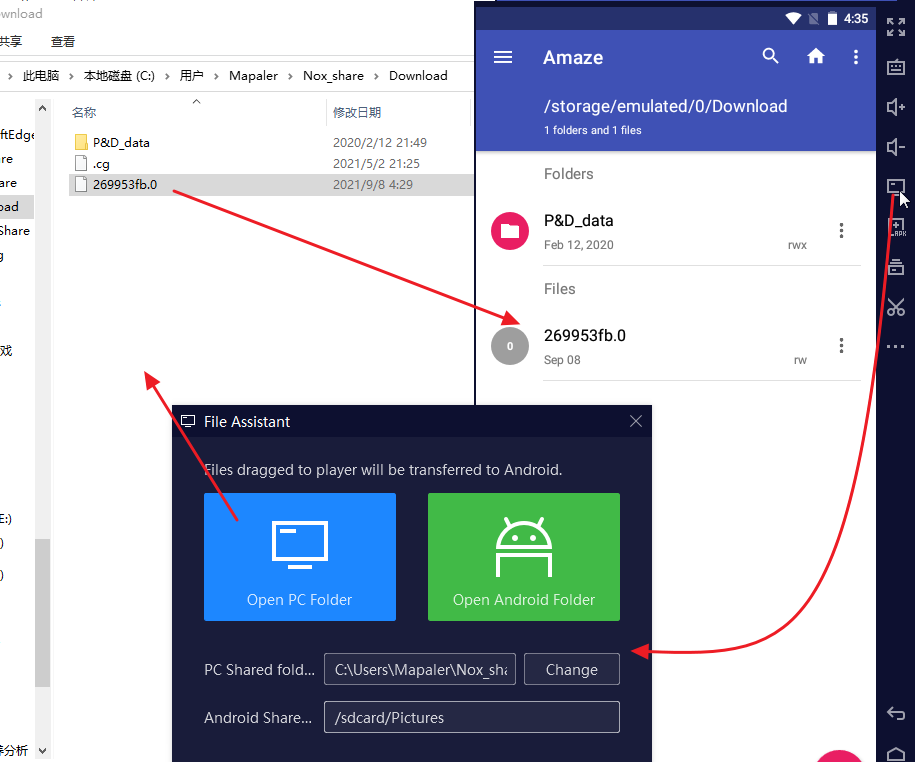The height and width of the screenshot is (762, 915).
Task: Click the Change shared folder button
Action: pos(571,670)
